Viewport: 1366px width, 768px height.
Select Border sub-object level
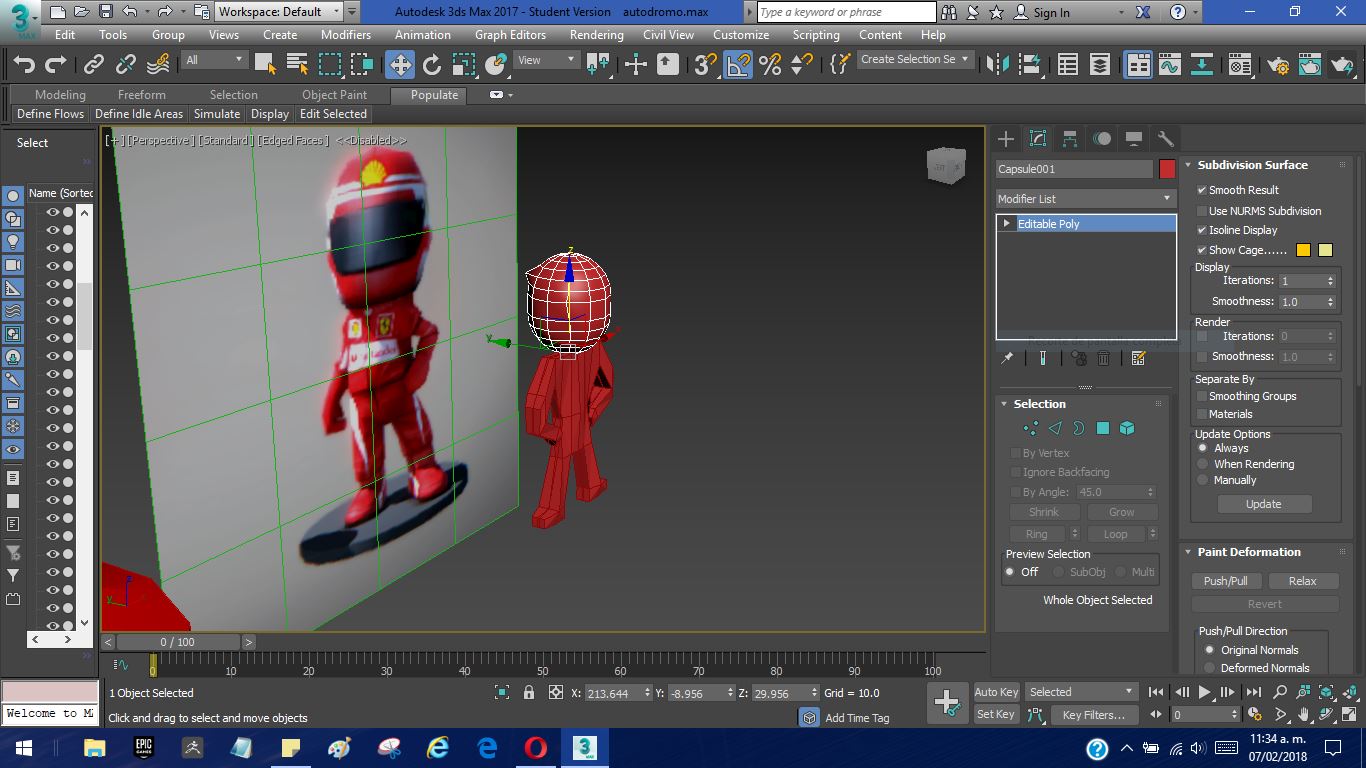point(1079,428)
